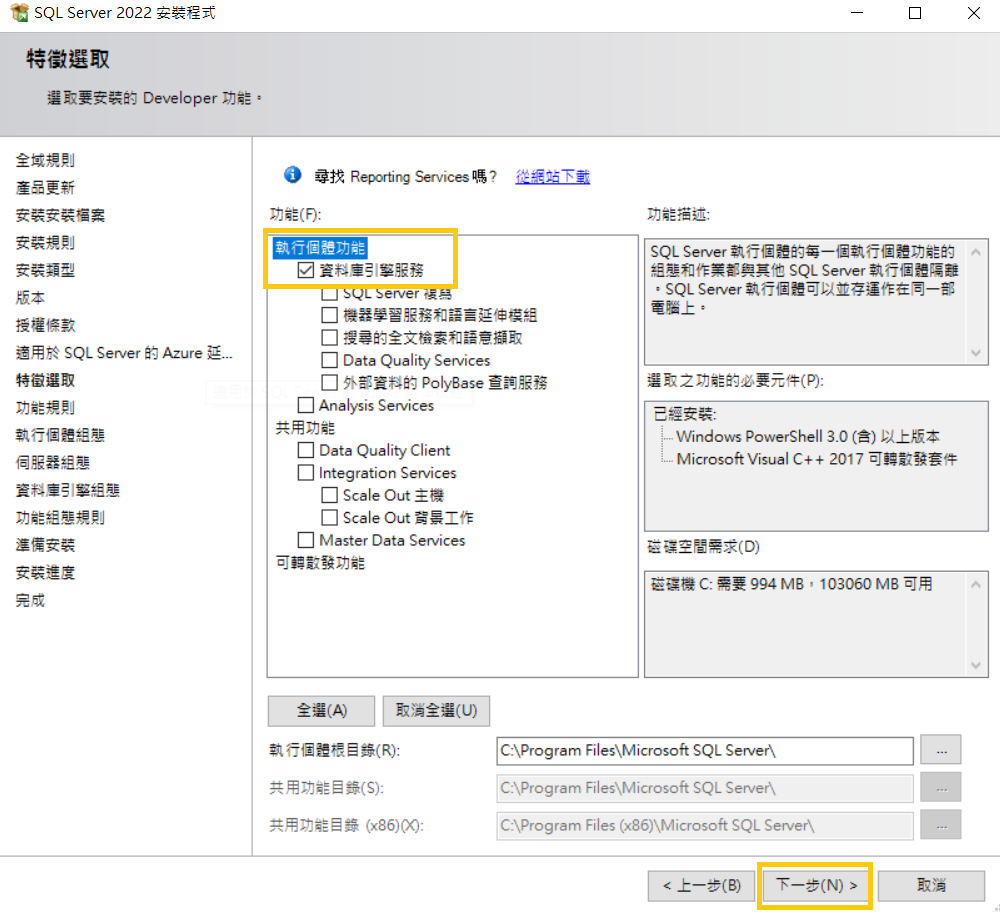Select the 安裝安裝檔案 step in sidebar
The image size is (1000, 912).
(x=60, y=215)
